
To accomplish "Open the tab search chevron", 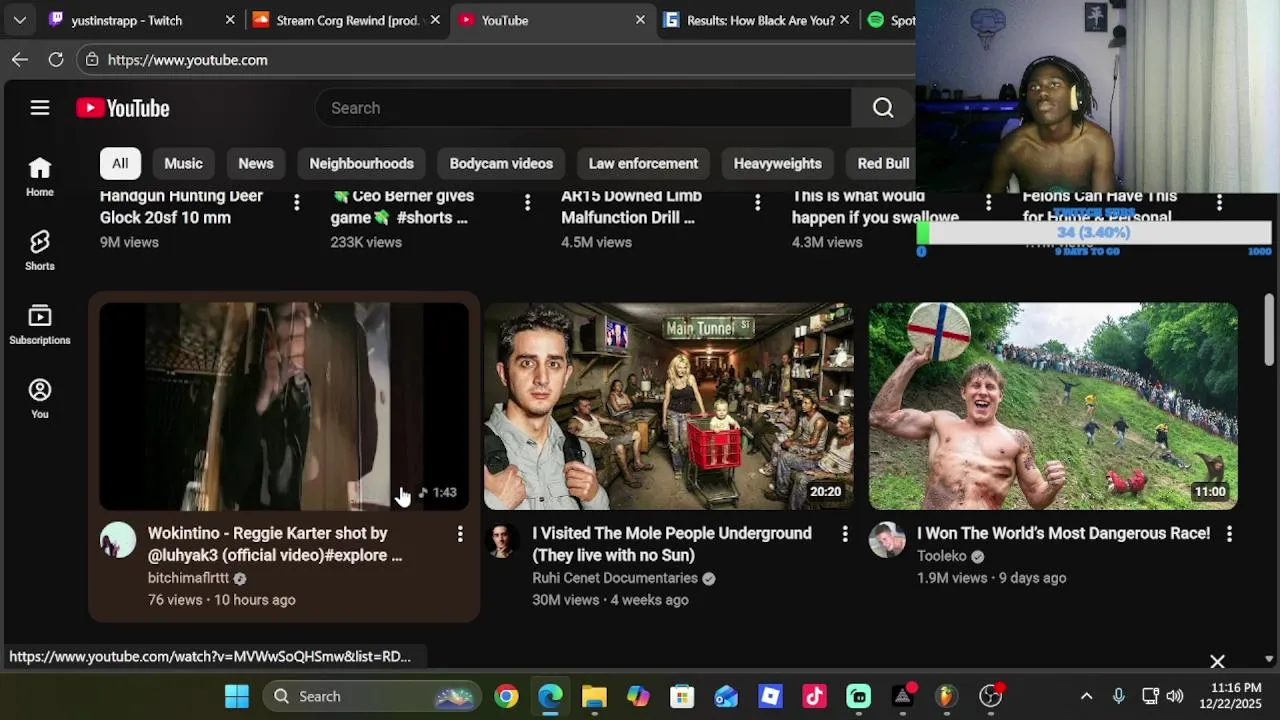I will [x=19, y=20].
